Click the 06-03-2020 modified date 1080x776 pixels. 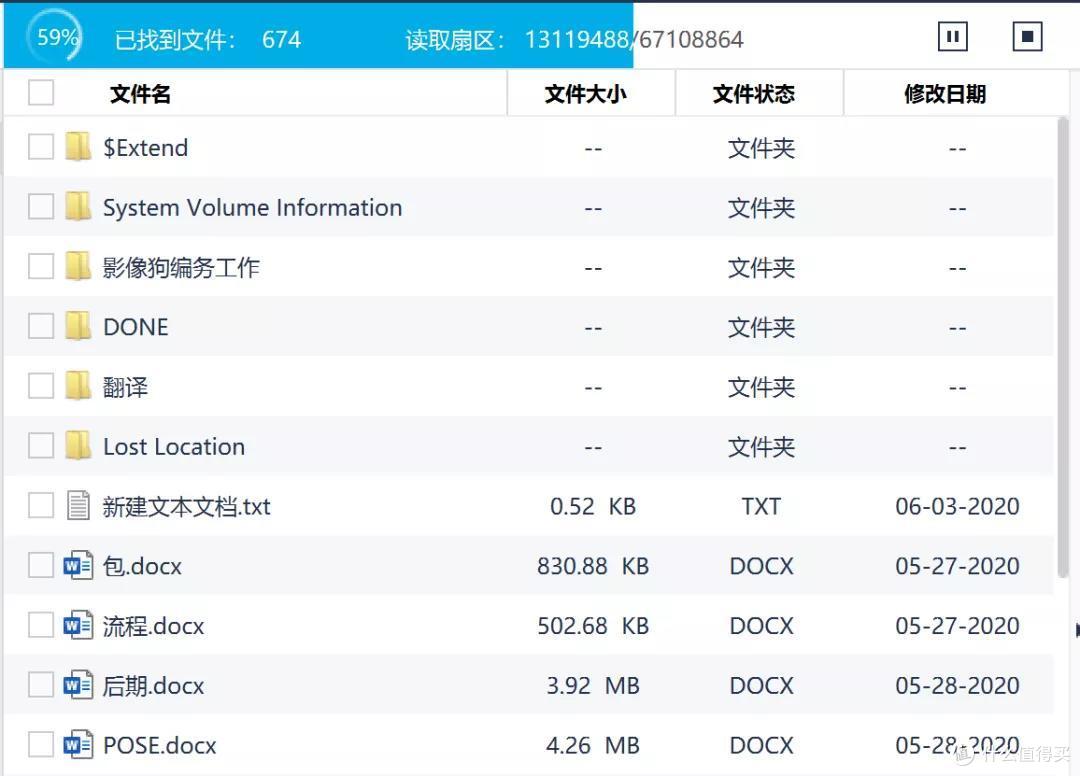point(957,506)
